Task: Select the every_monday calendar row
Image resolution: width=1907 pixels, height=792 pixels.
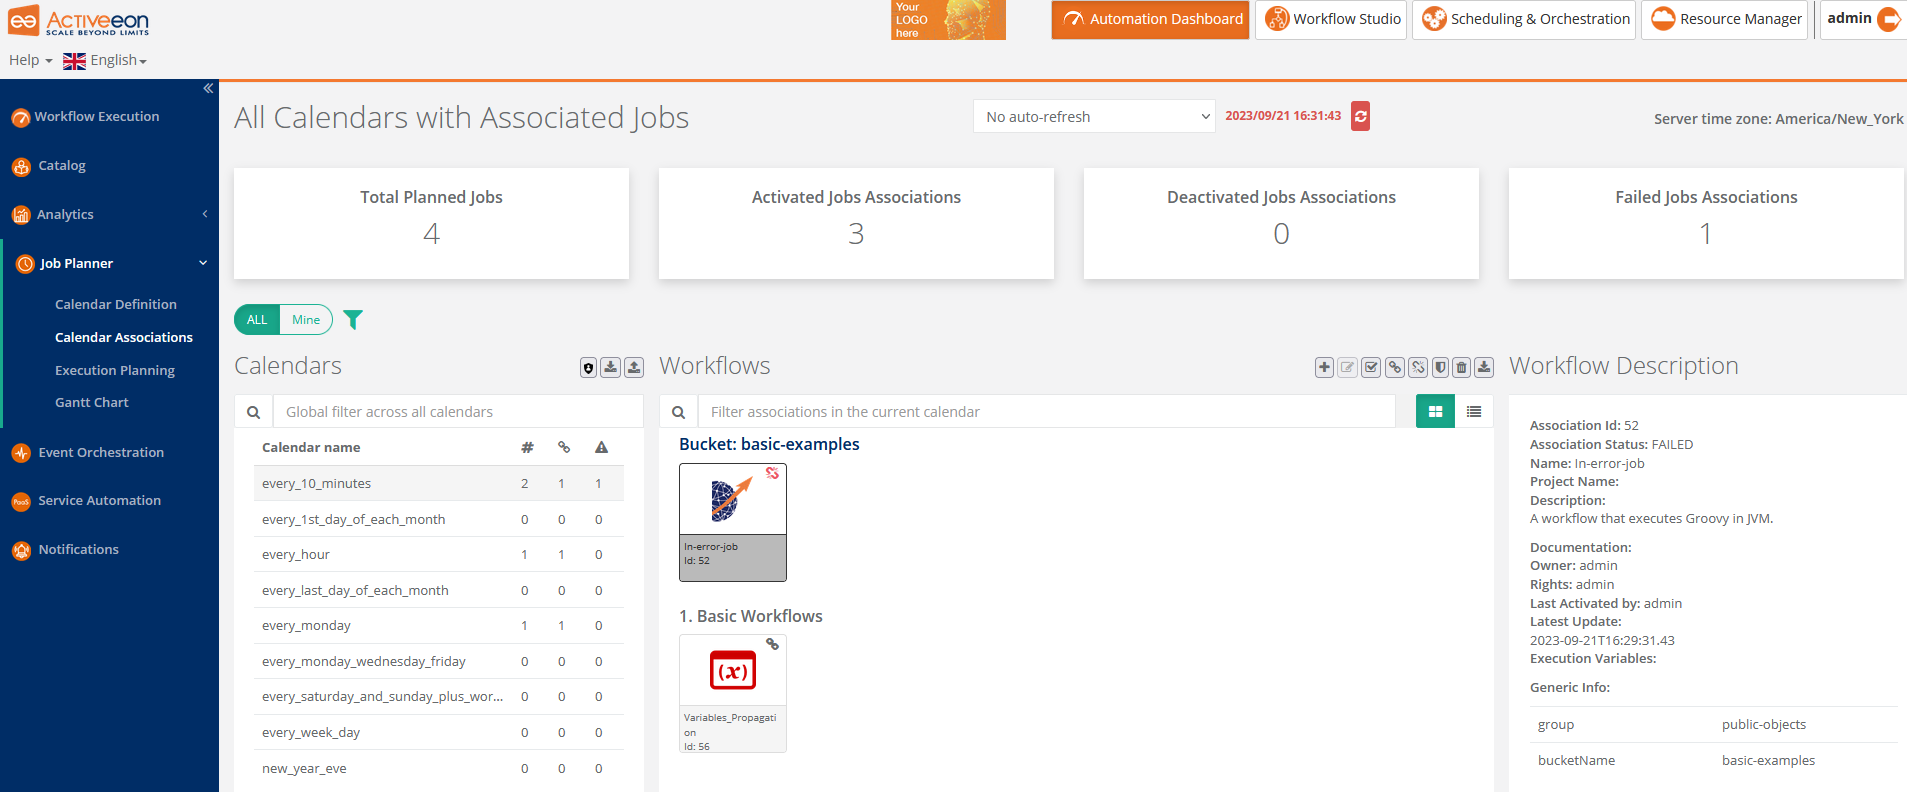Action: [439, 625]
